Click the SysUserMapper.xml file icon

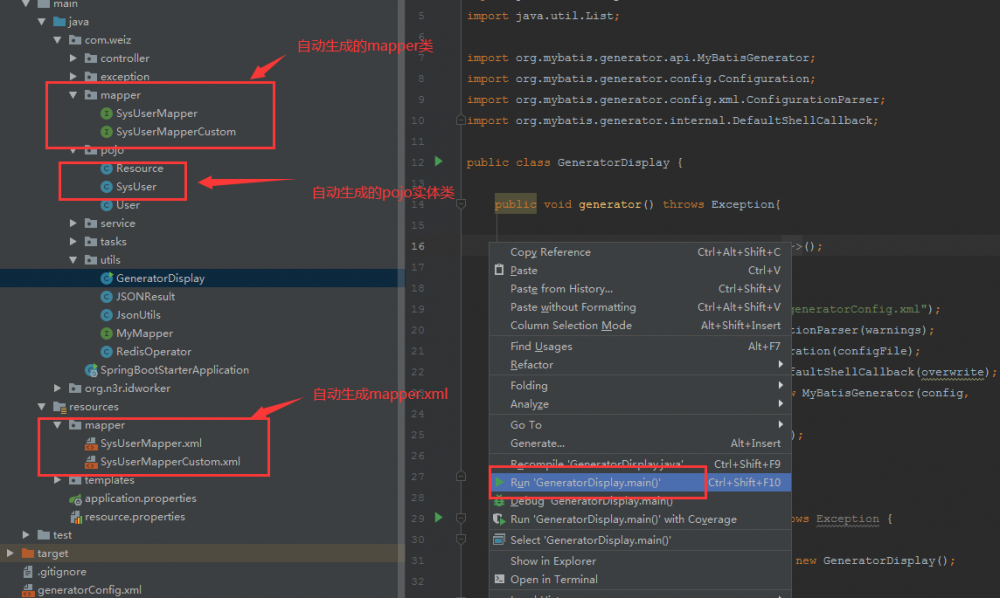click(91, 443)
